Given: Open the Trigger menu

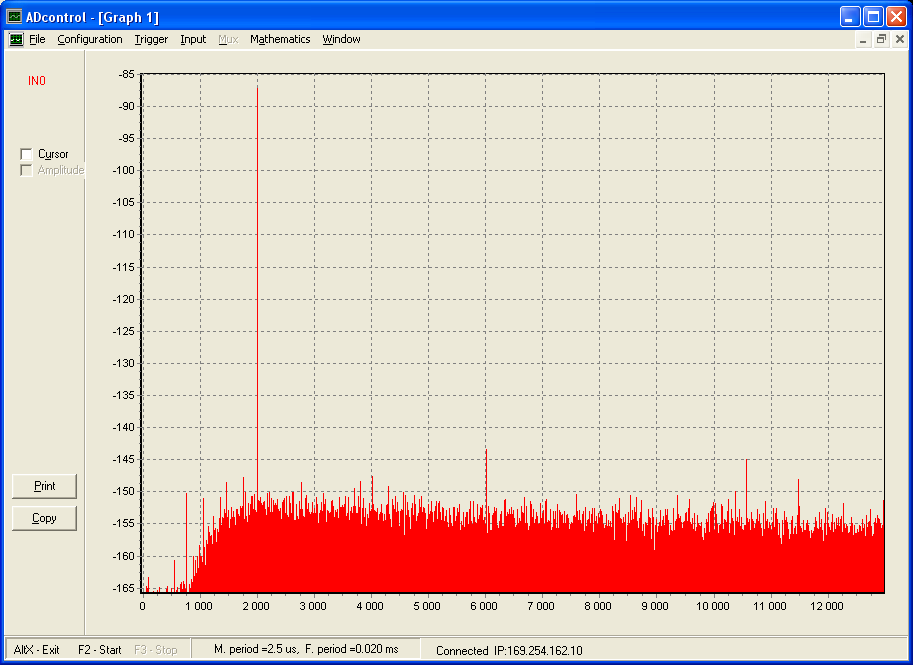Looking at the screenshot, I should [x=151, y=39].
